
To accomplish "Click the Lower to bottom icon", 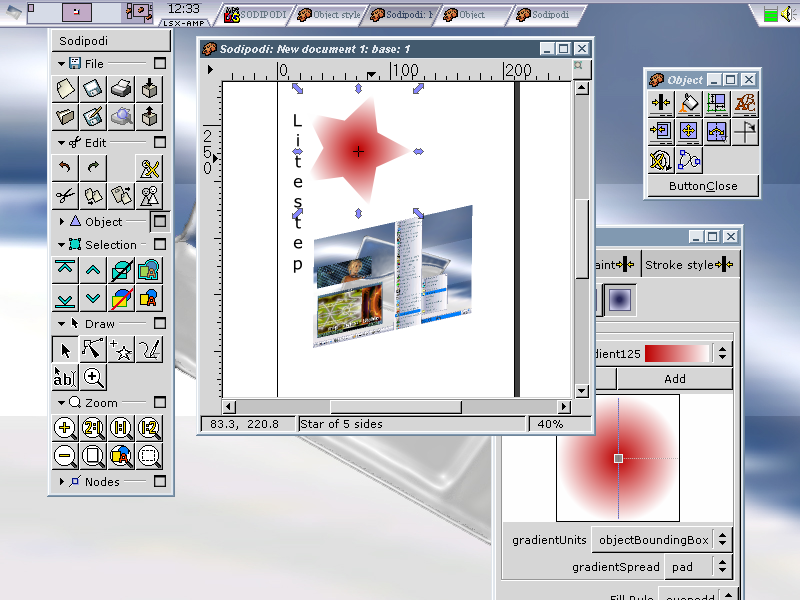I will coord(65,298).
